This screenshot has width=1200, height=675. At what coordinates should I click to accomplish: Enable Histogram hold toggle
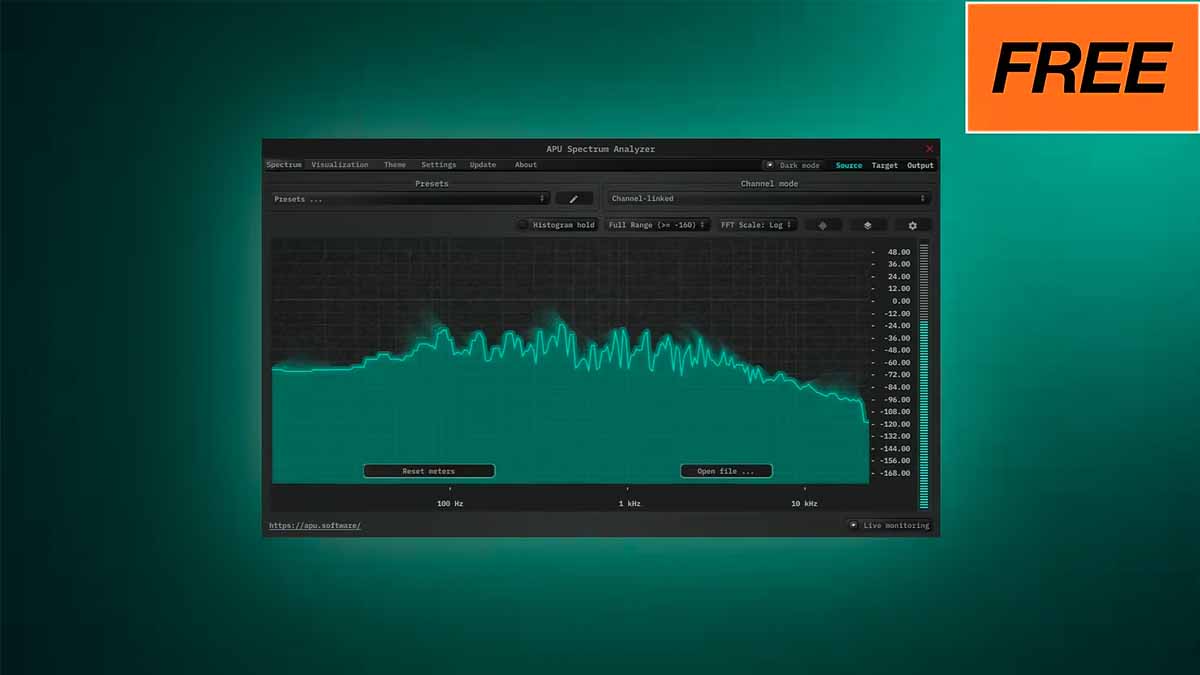pos(523,225)
